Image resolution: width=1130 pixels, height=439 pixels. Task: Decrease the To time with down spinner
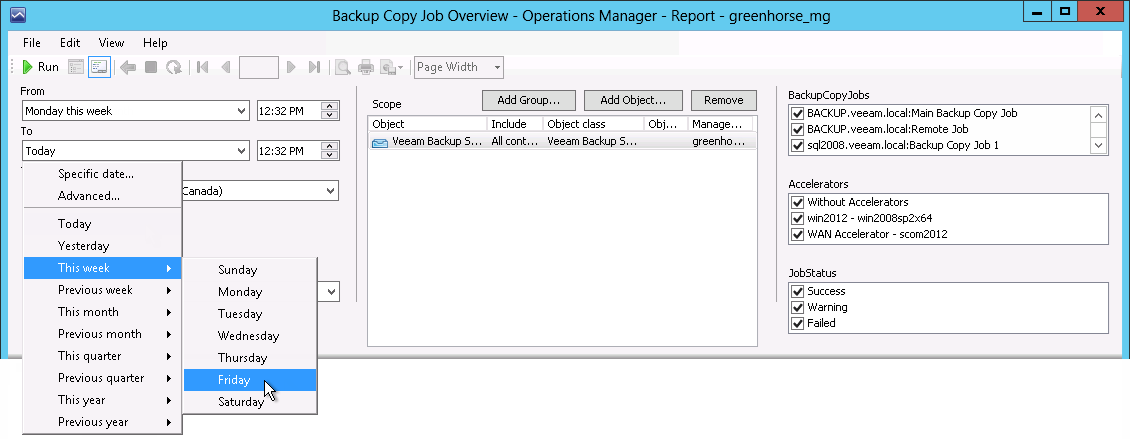pyautogui.click(x=330, y=155)
